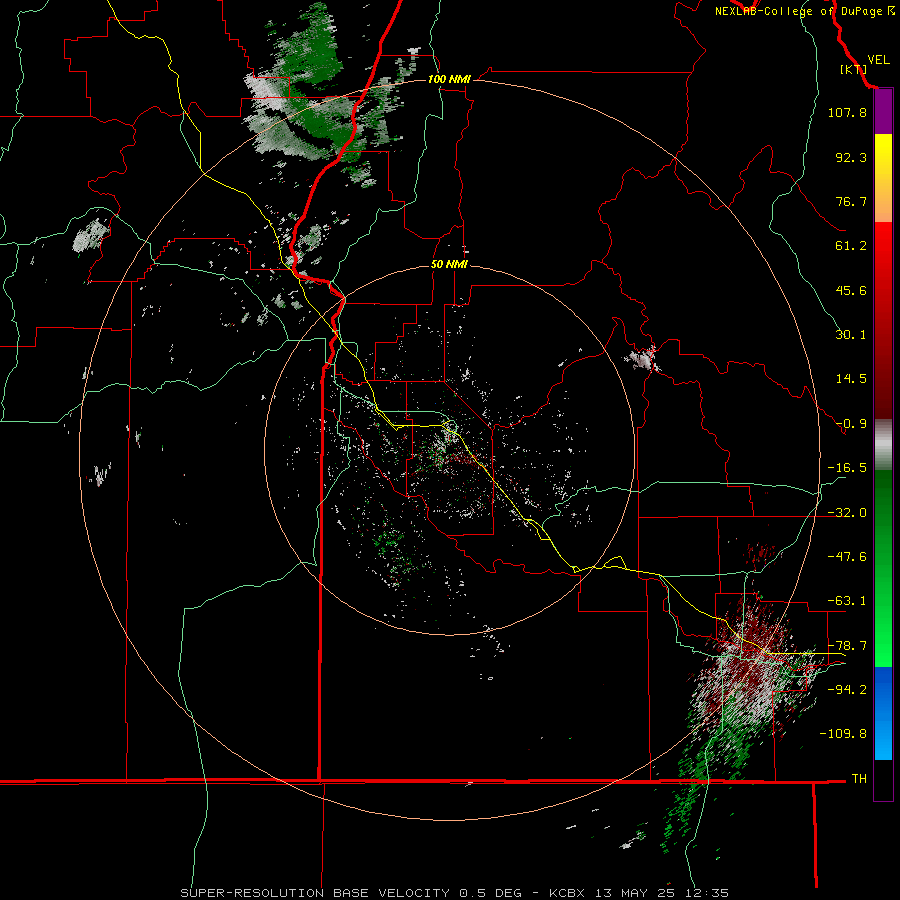Click the -0.9 legend value
This screenshot has width=900, height=900.
click(851, 424)
